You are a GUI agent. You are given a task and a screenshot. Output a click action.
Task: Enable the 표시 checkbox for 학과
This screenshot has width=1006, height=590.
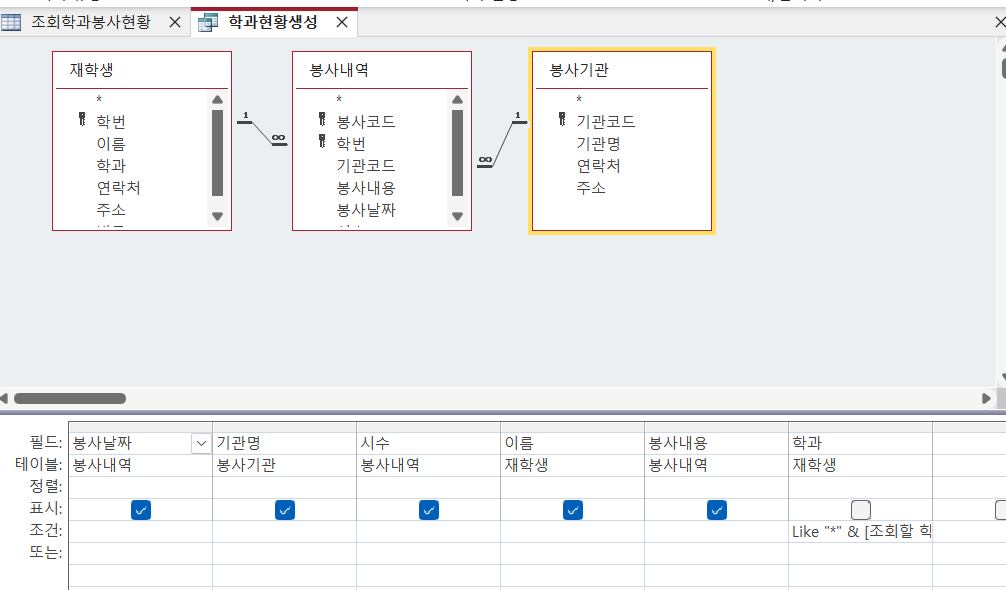click(x=861, y=510)
